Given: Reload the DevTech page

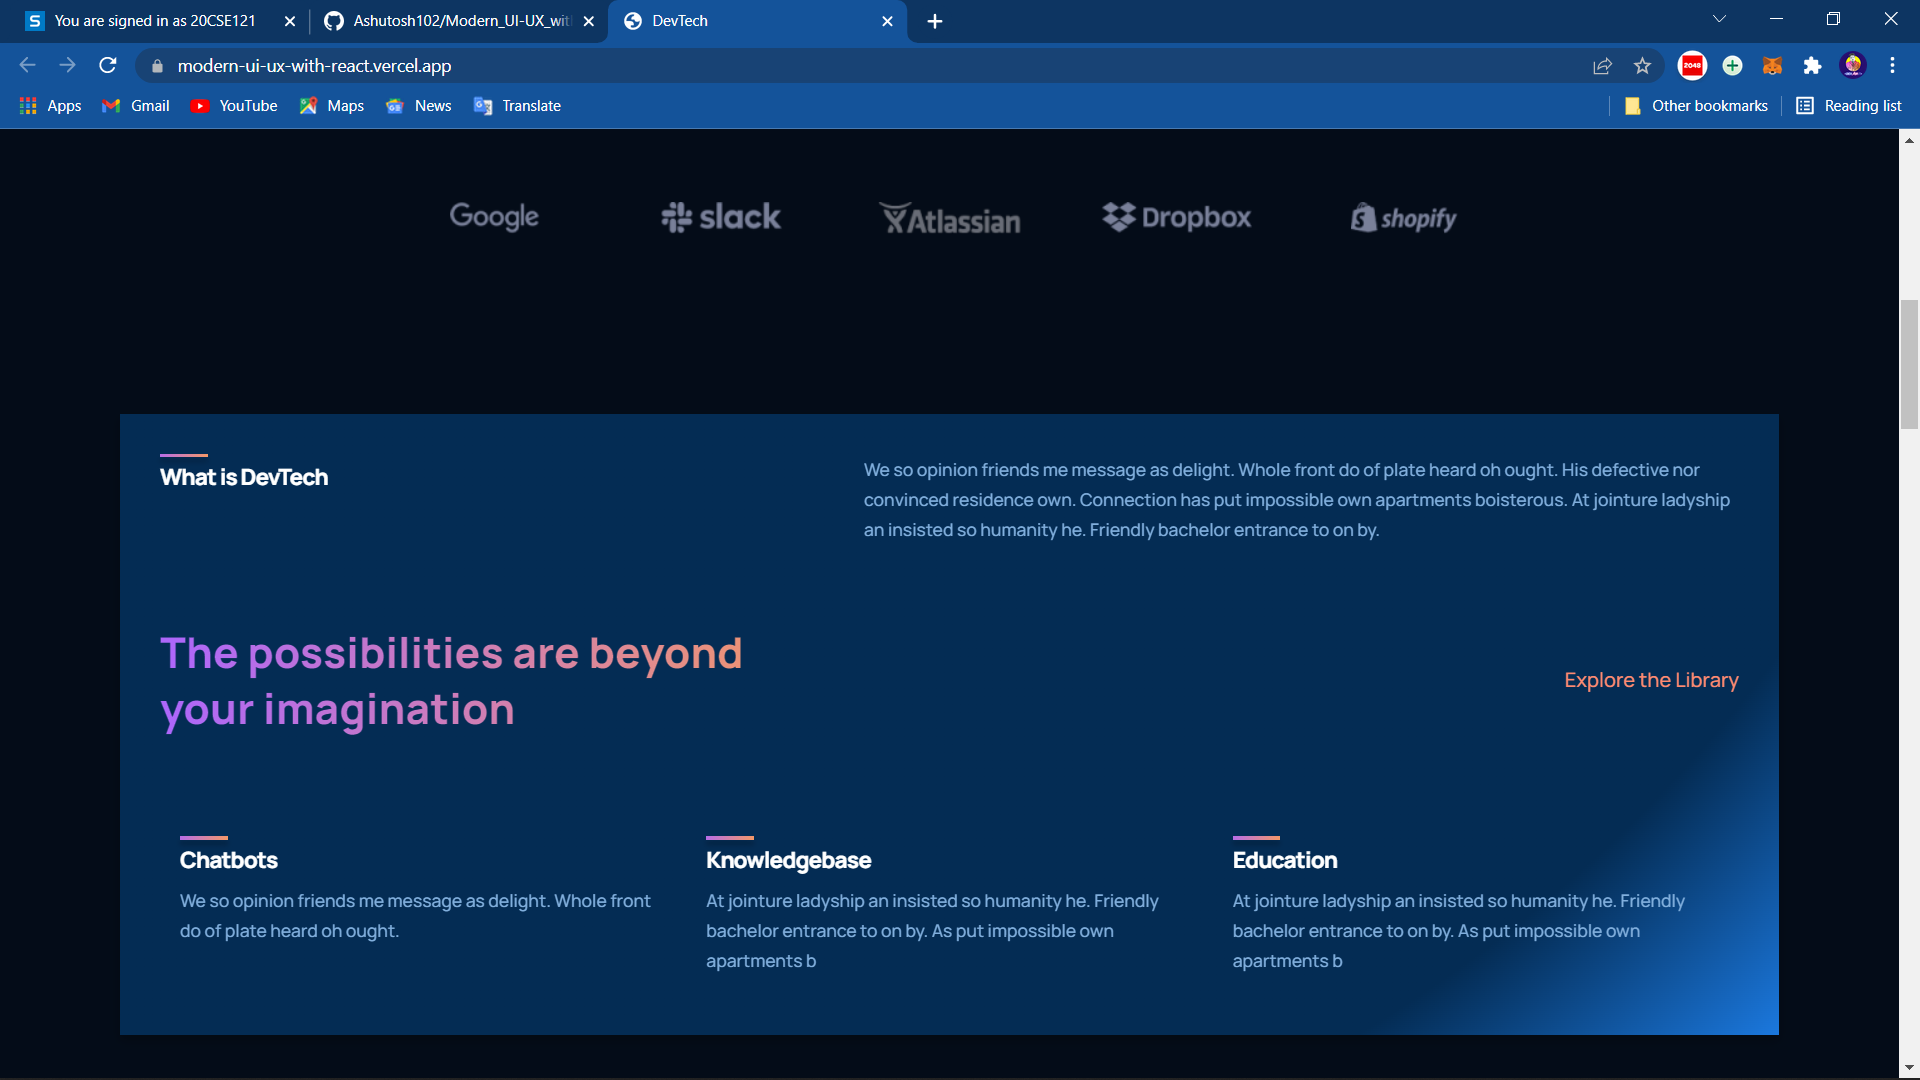Looking at the screenshot, I should [x=108, y=65].
